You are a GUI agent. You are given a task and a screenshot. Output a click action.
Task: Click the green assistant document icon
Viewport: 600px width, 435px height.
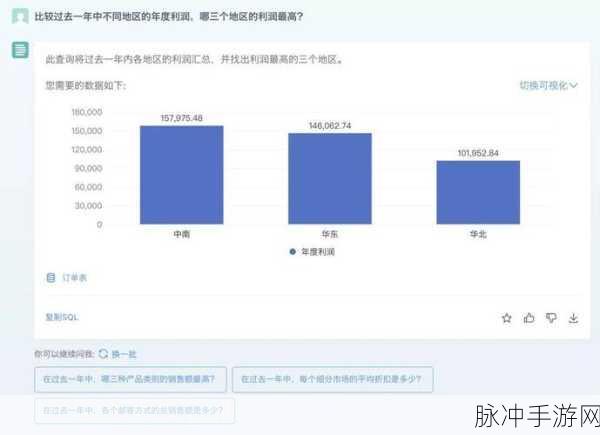[20, 50]
